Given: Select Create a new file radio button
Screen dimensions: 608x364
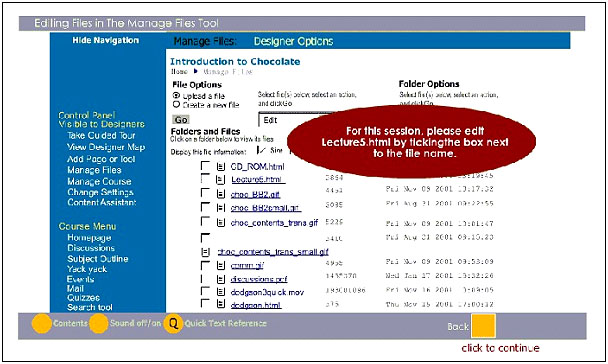Looking at the screenshot, I should (176, 105).
